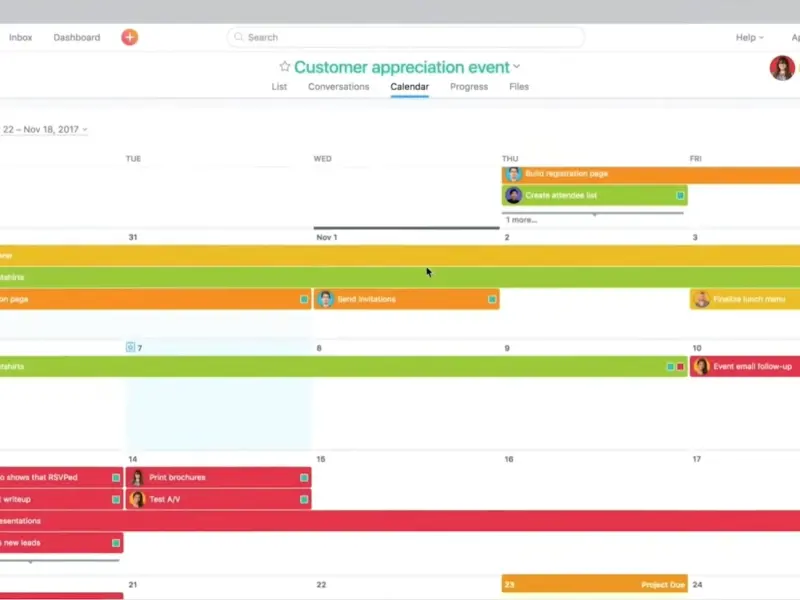
Task: Switch to the Progress tab
Action: click(468, 87)
